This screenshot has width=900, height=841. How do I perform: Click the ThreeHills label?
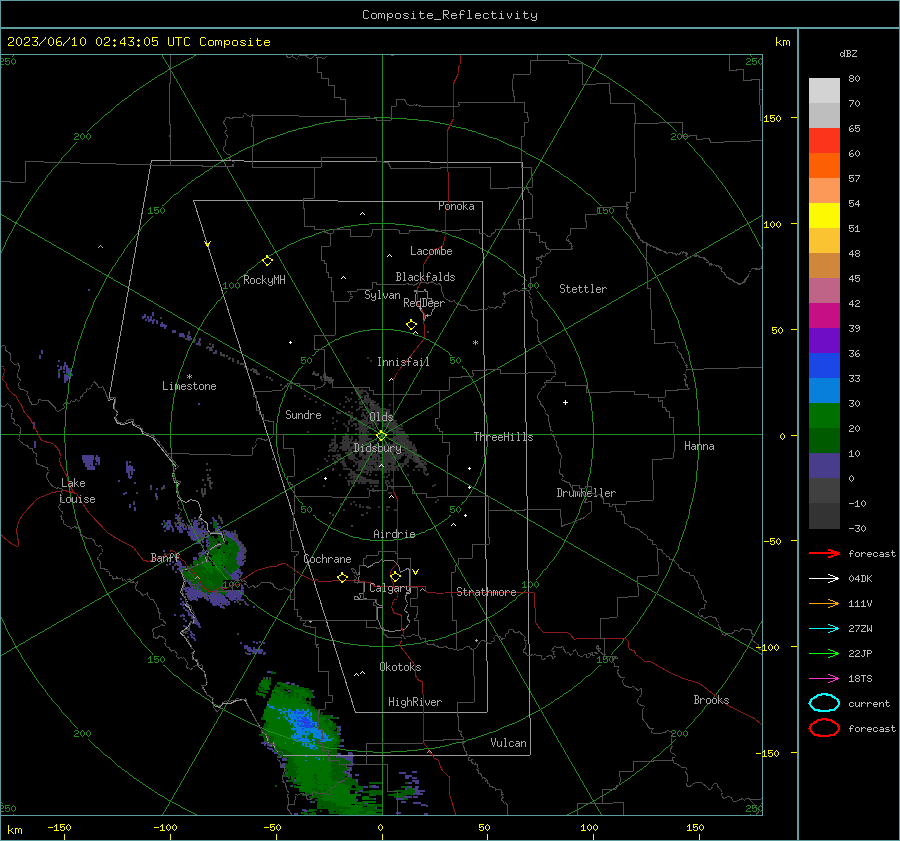point(503,437)
